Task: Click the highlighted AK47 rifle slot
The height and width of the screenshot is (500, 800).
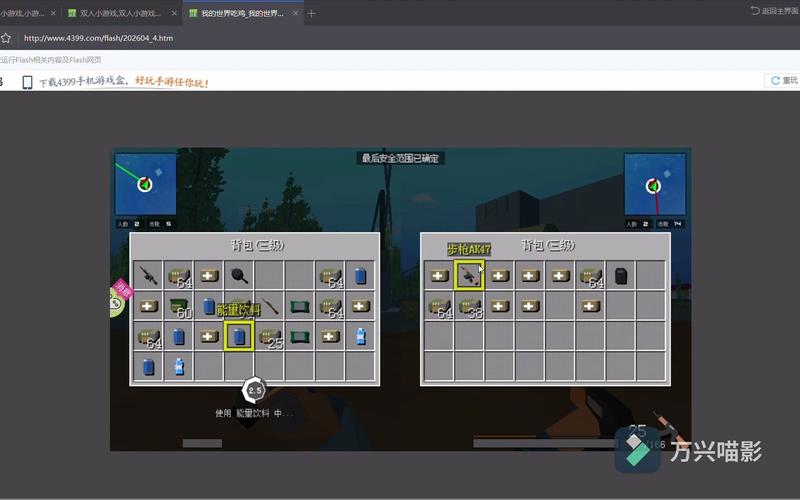Action: pos(469,276)
